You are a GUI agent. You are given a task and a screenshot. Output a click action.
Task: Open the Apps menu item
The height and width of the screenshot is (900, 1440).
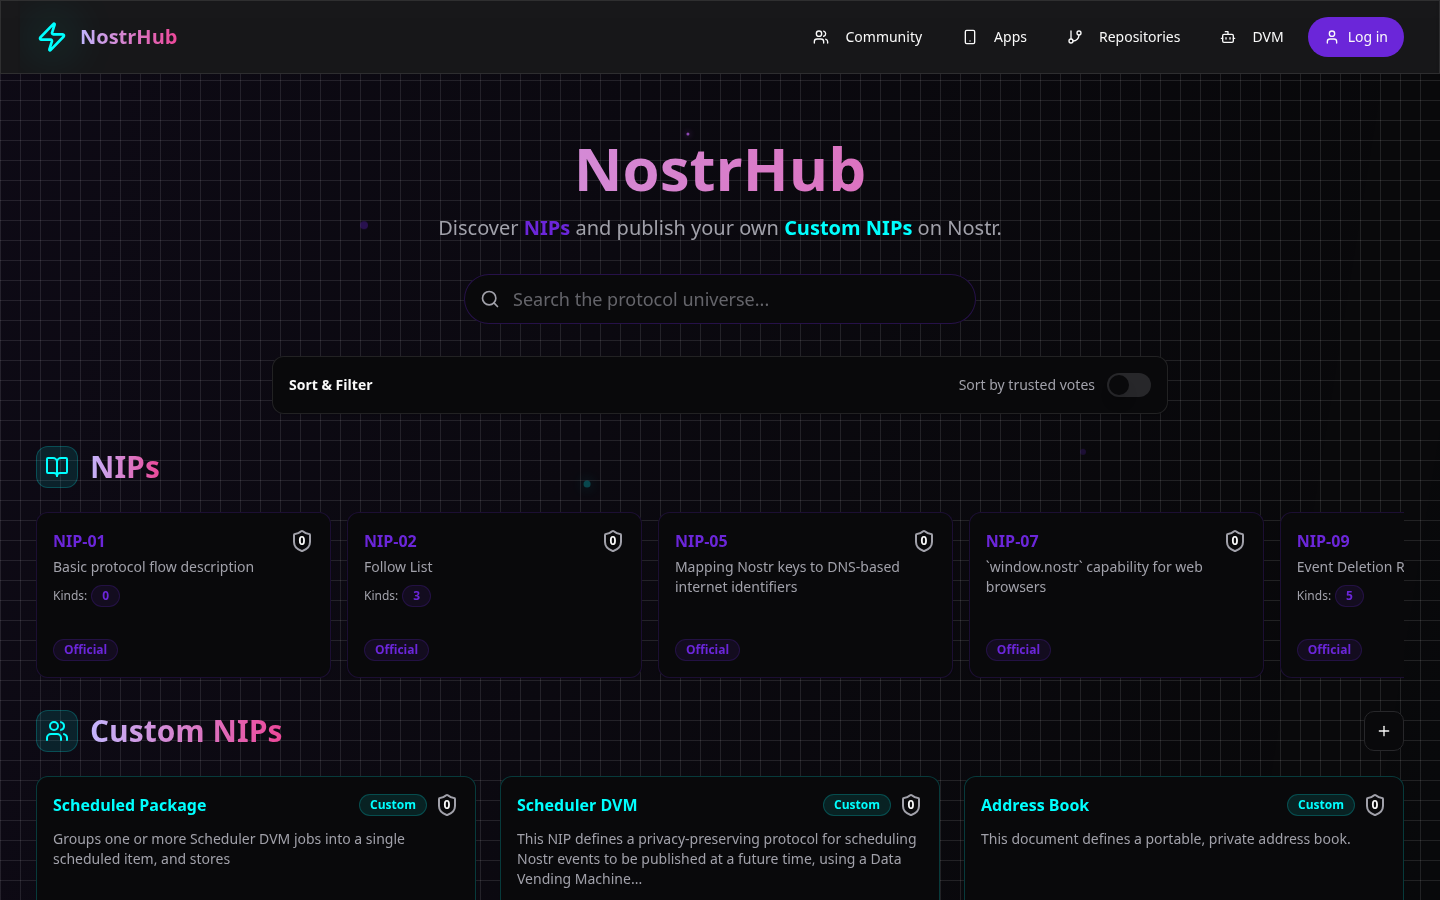995,37
